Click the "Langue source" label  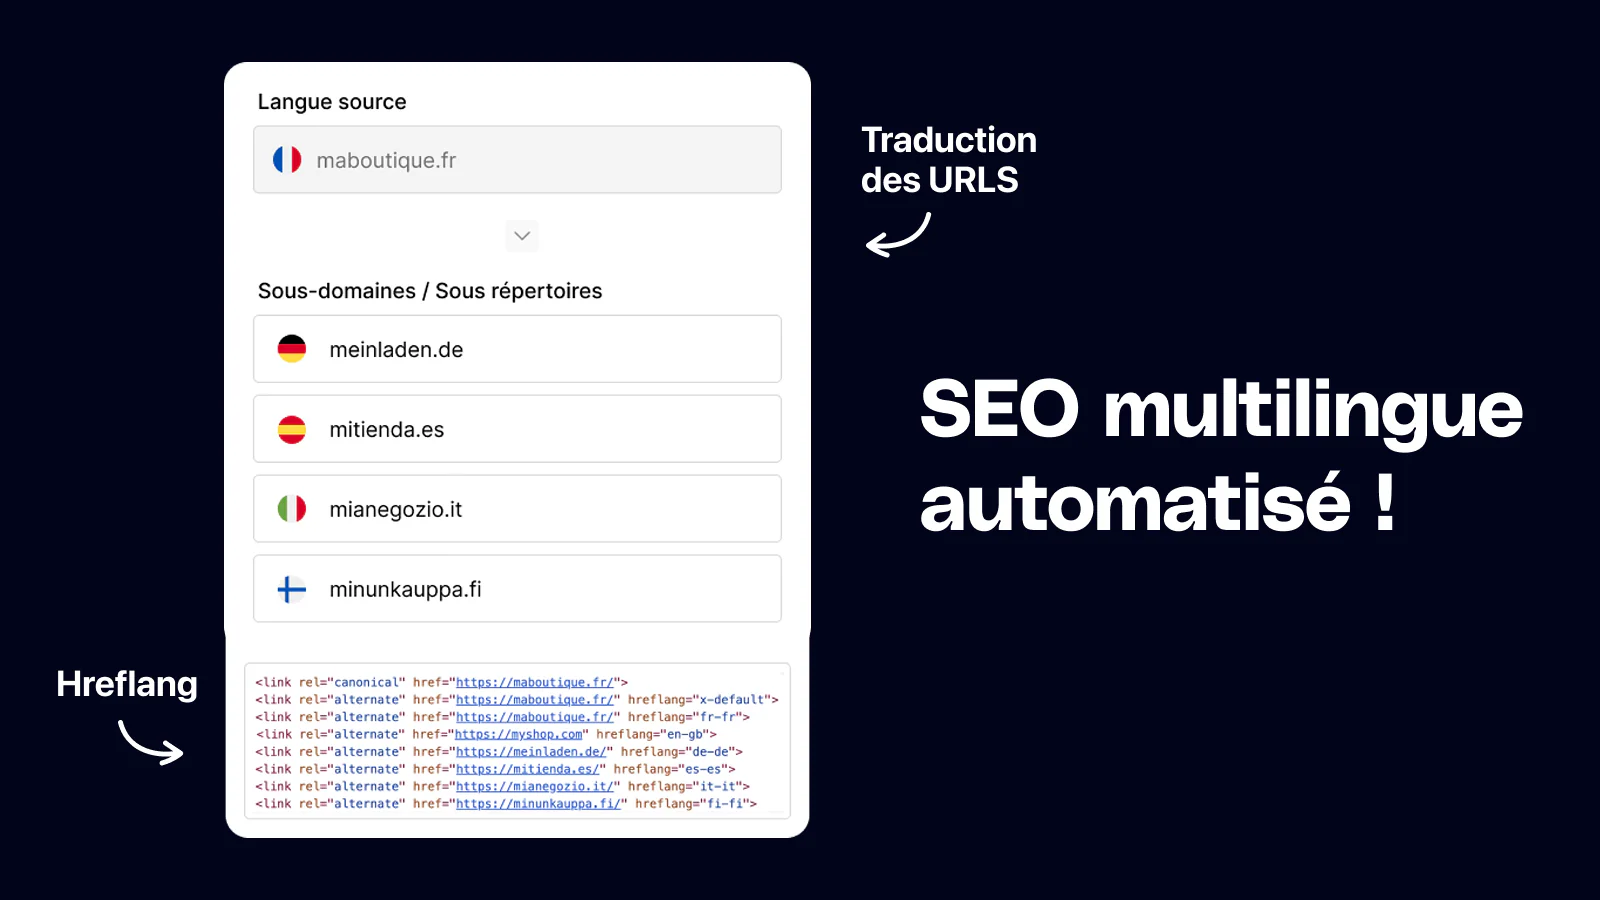click(332, 102)
